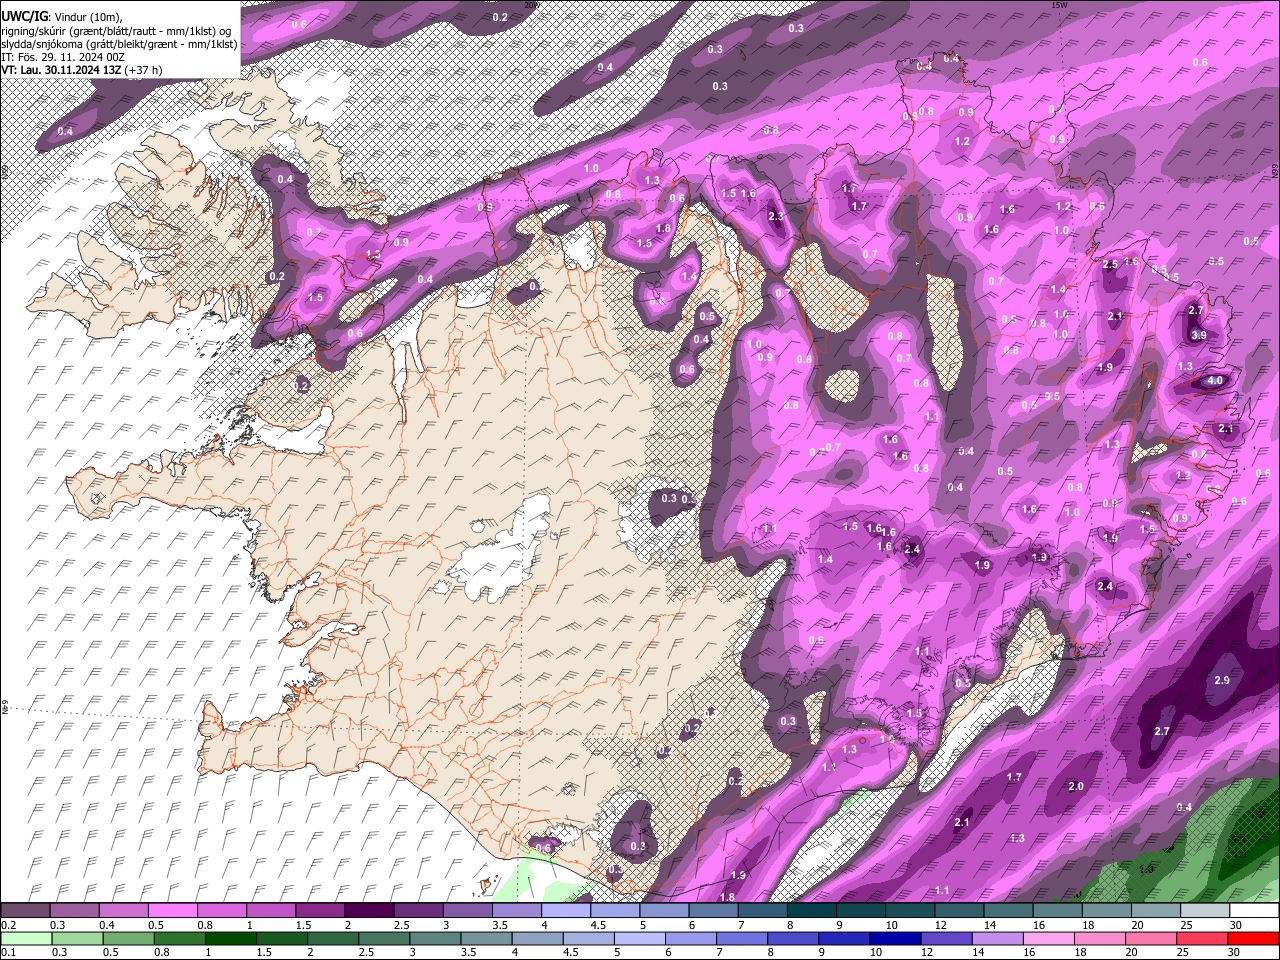Select the snowfall legend swatch labeled 3.5
Image resolution: width=1280 pixels, height=960 pixels.
516,911
